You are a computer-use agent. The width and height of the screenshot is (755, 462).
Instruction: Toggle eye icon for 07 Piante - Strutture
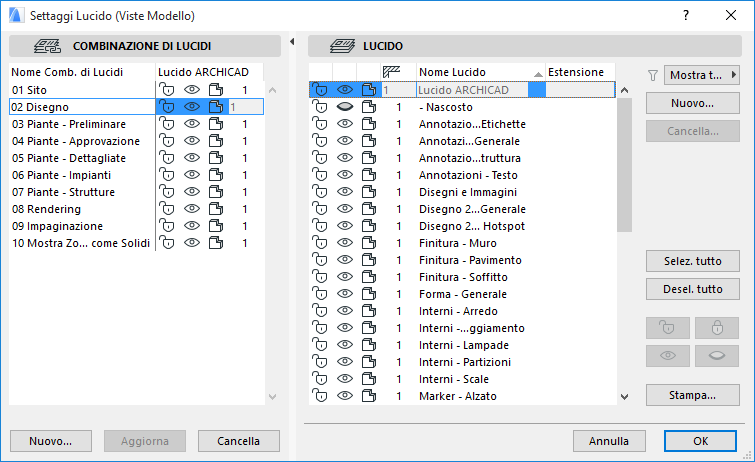coord(192,192)
